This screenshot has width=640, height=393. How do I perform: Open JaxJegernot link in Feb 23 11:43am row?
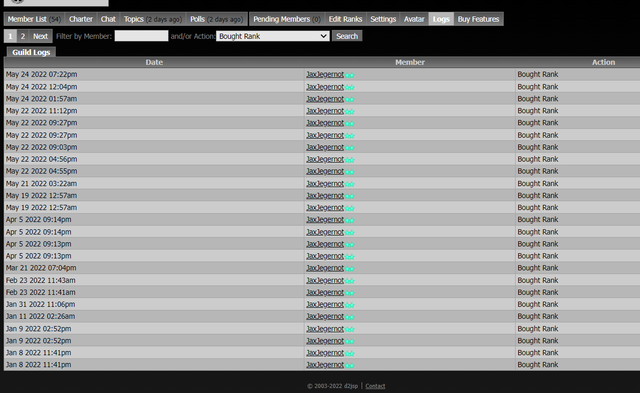tap(325, 280)
